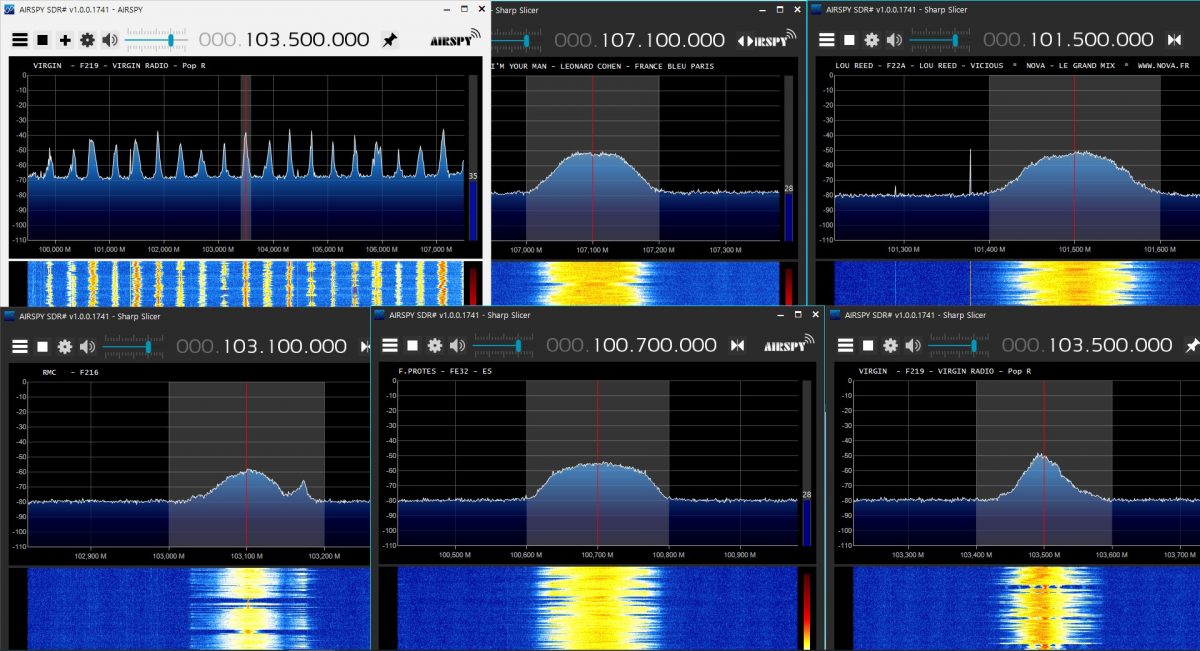The height and width of the screenshot is (651, 1200).
Task: Stop playback in the main 103.500.000 AIRSPY window
Action: (x=43, y=40)
